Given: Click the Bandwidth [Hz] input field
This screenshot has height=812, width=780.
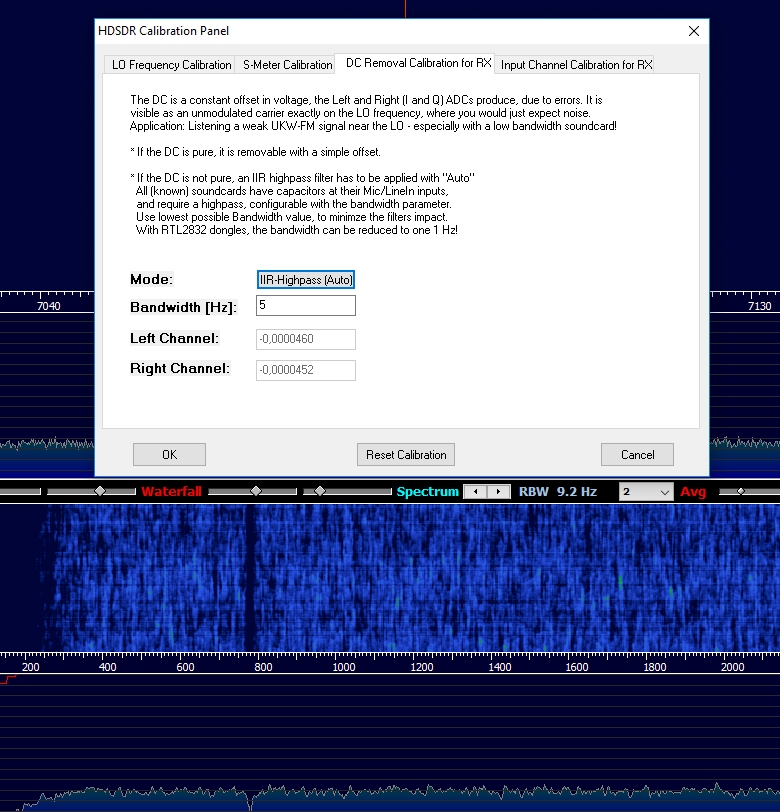Looking at the screenshot, I should [306, 306].
